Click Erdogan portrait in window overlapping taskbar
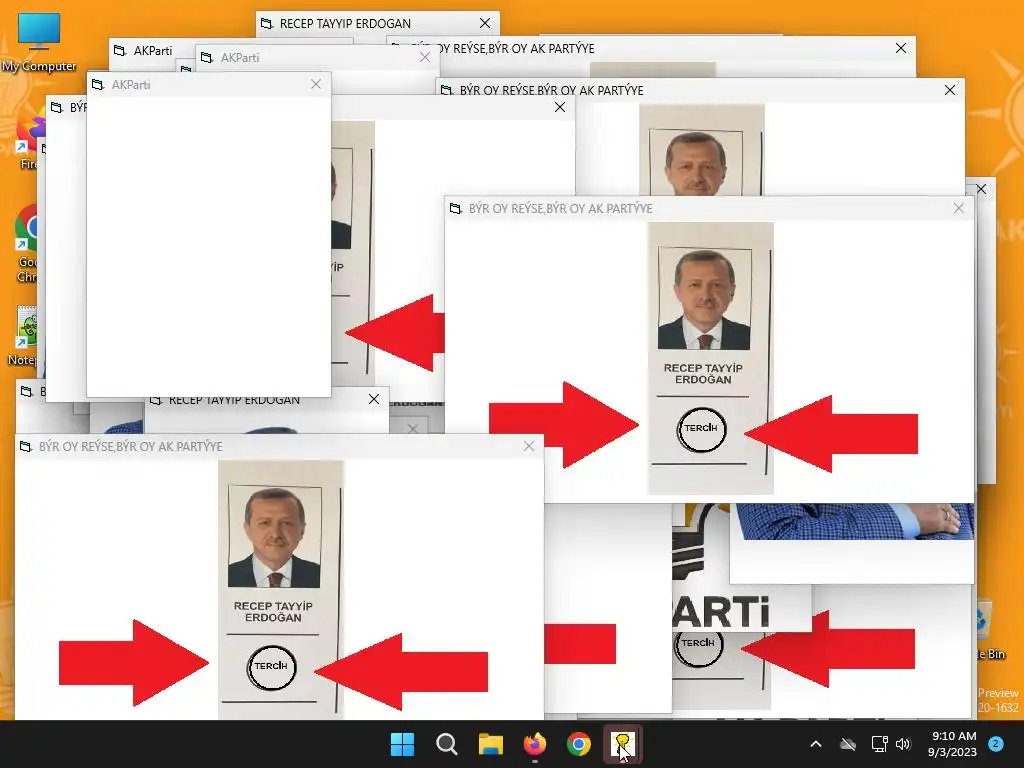This screenshot has height=768, width=1024. (x=274, y=537)
